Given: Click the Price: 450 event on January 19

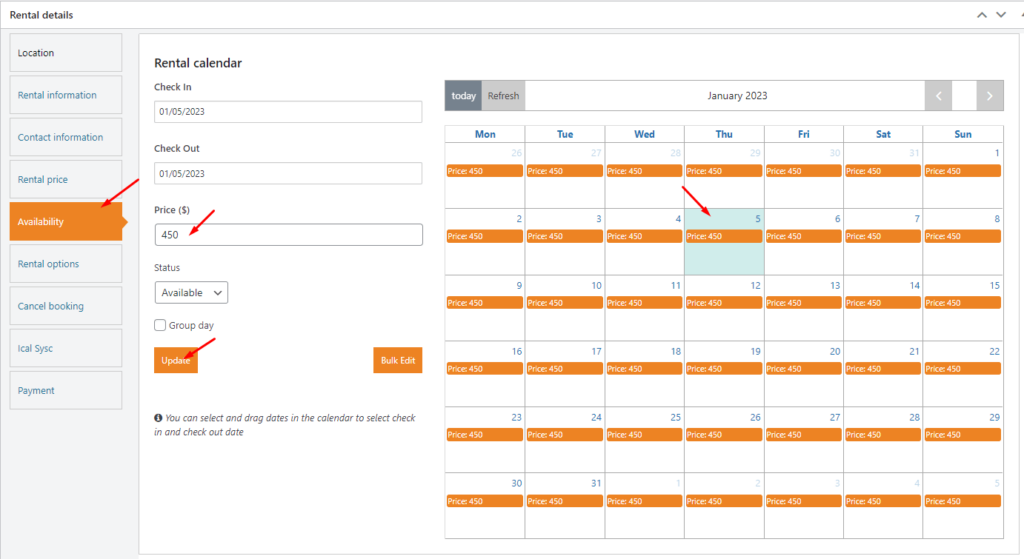Looking at the screenshot, I should (x=724, y=369).
